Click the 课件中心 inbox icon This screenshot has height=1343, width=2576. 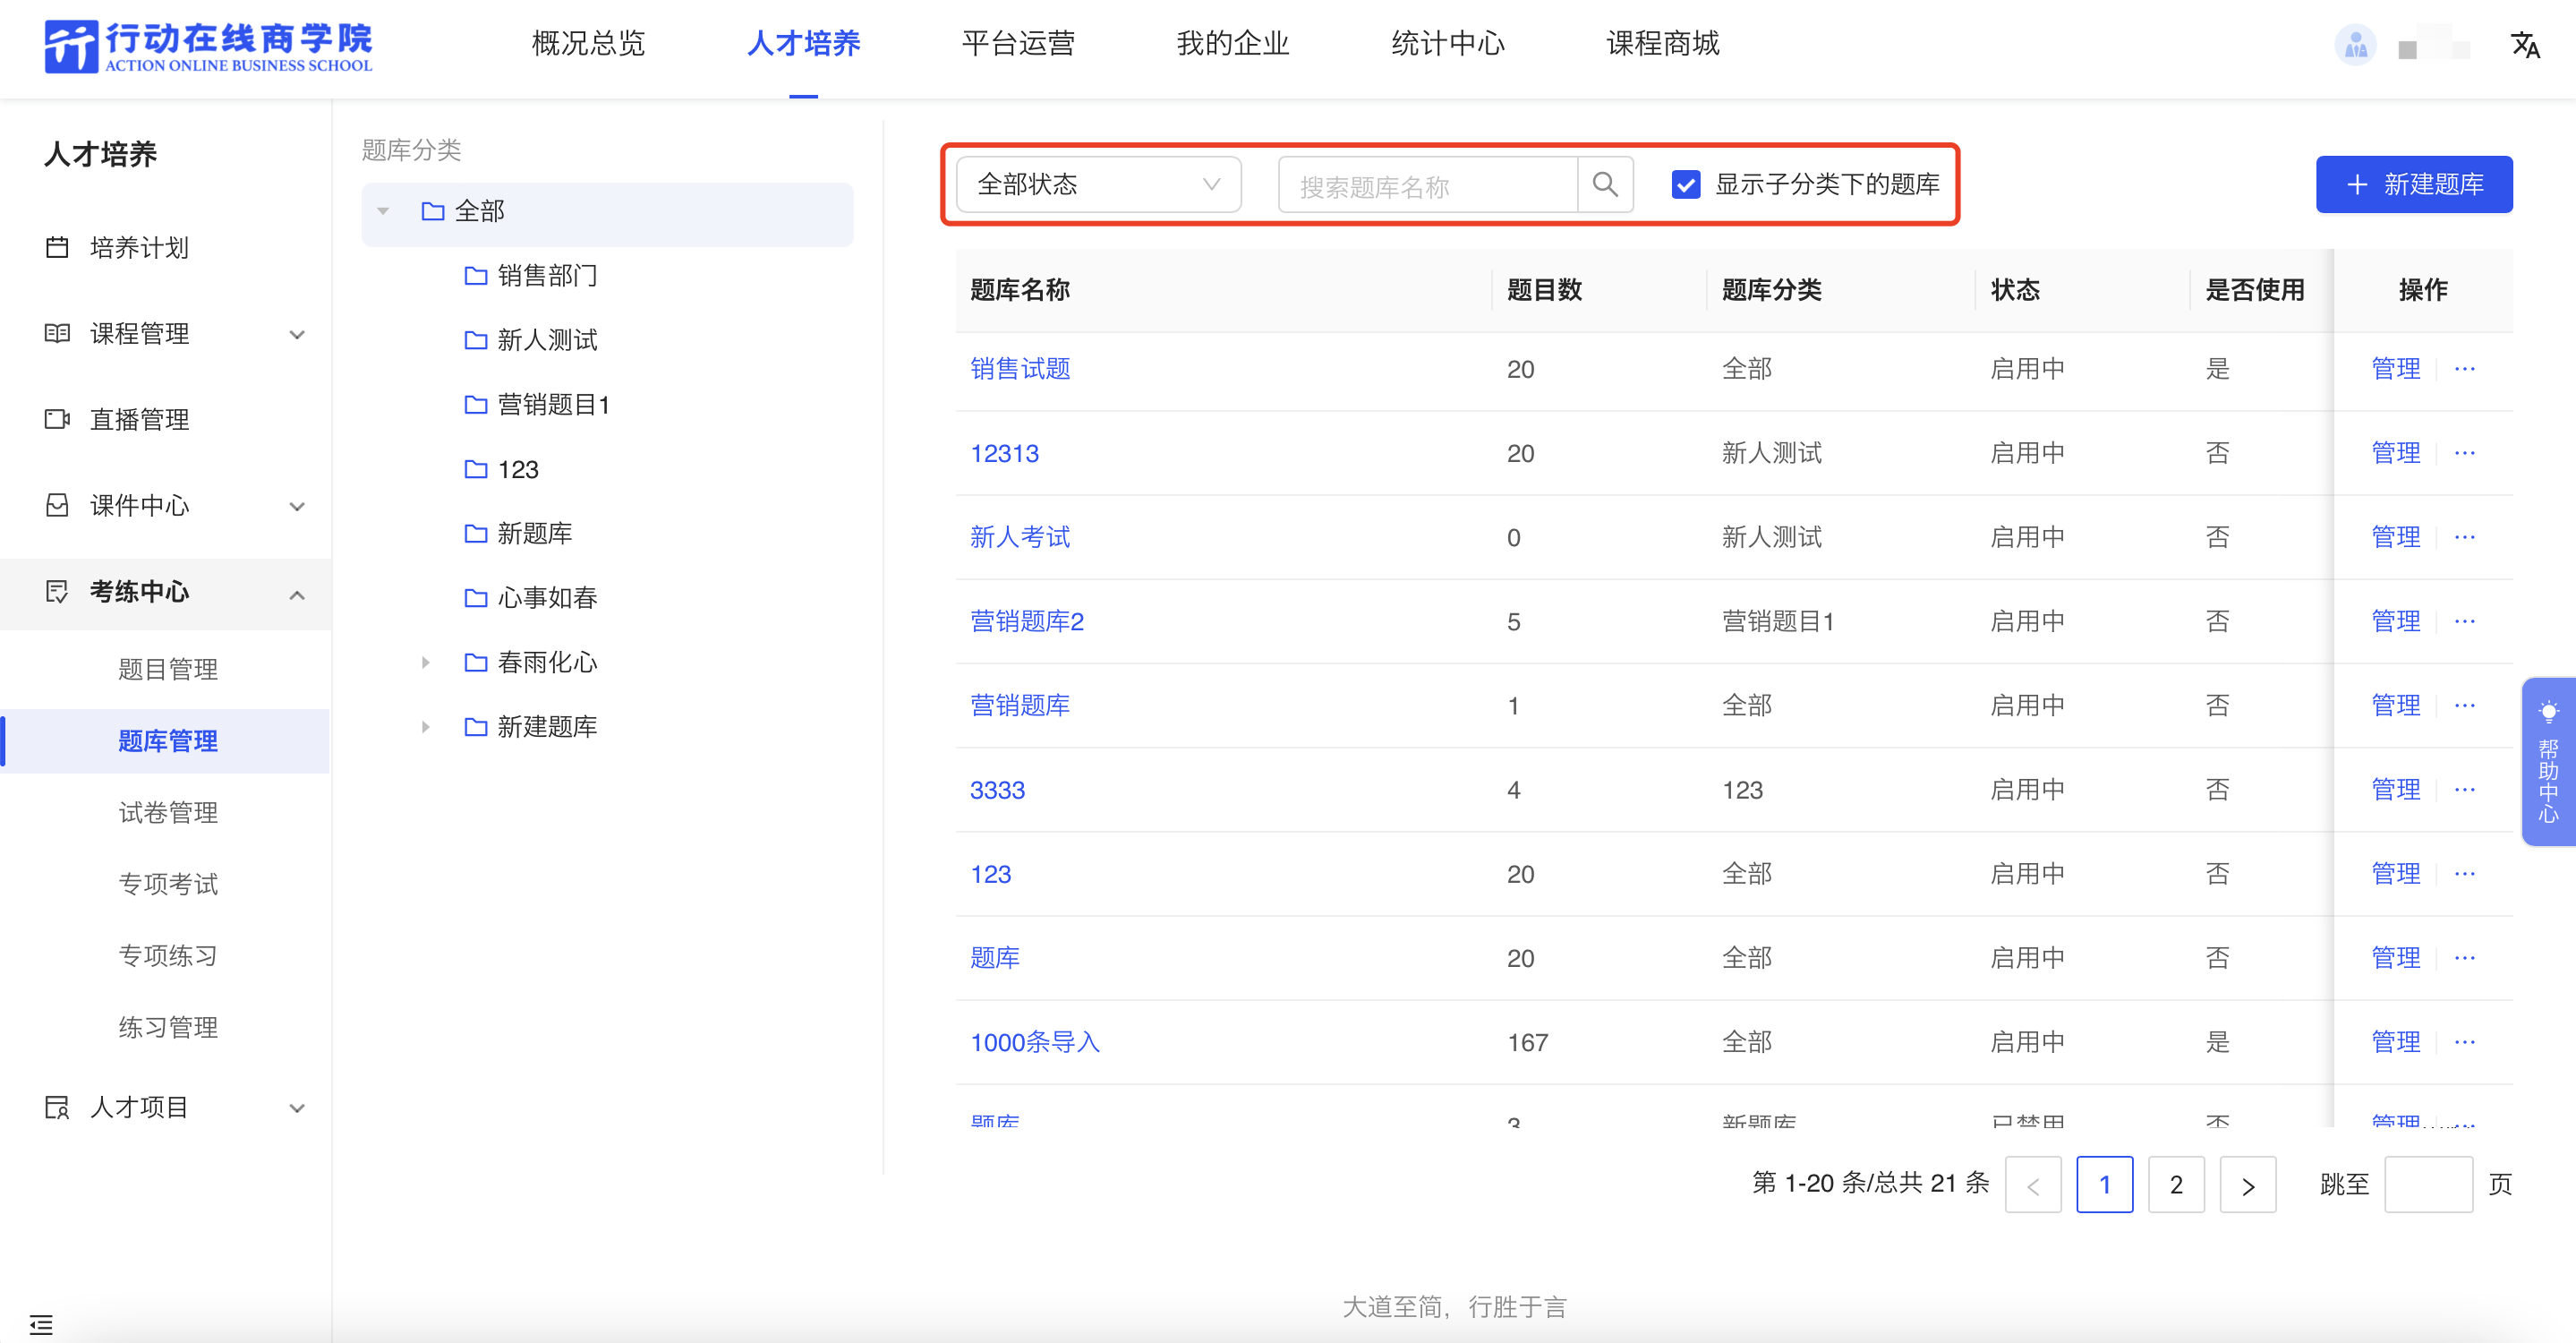click(57, 505)
